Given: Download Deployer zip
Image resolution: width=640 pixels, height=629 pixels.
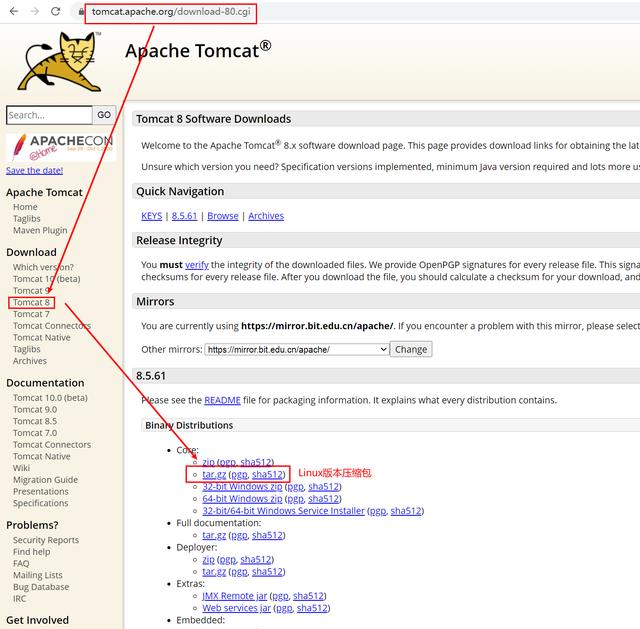Looking at the screenshot, I should (x=209, y=560).
